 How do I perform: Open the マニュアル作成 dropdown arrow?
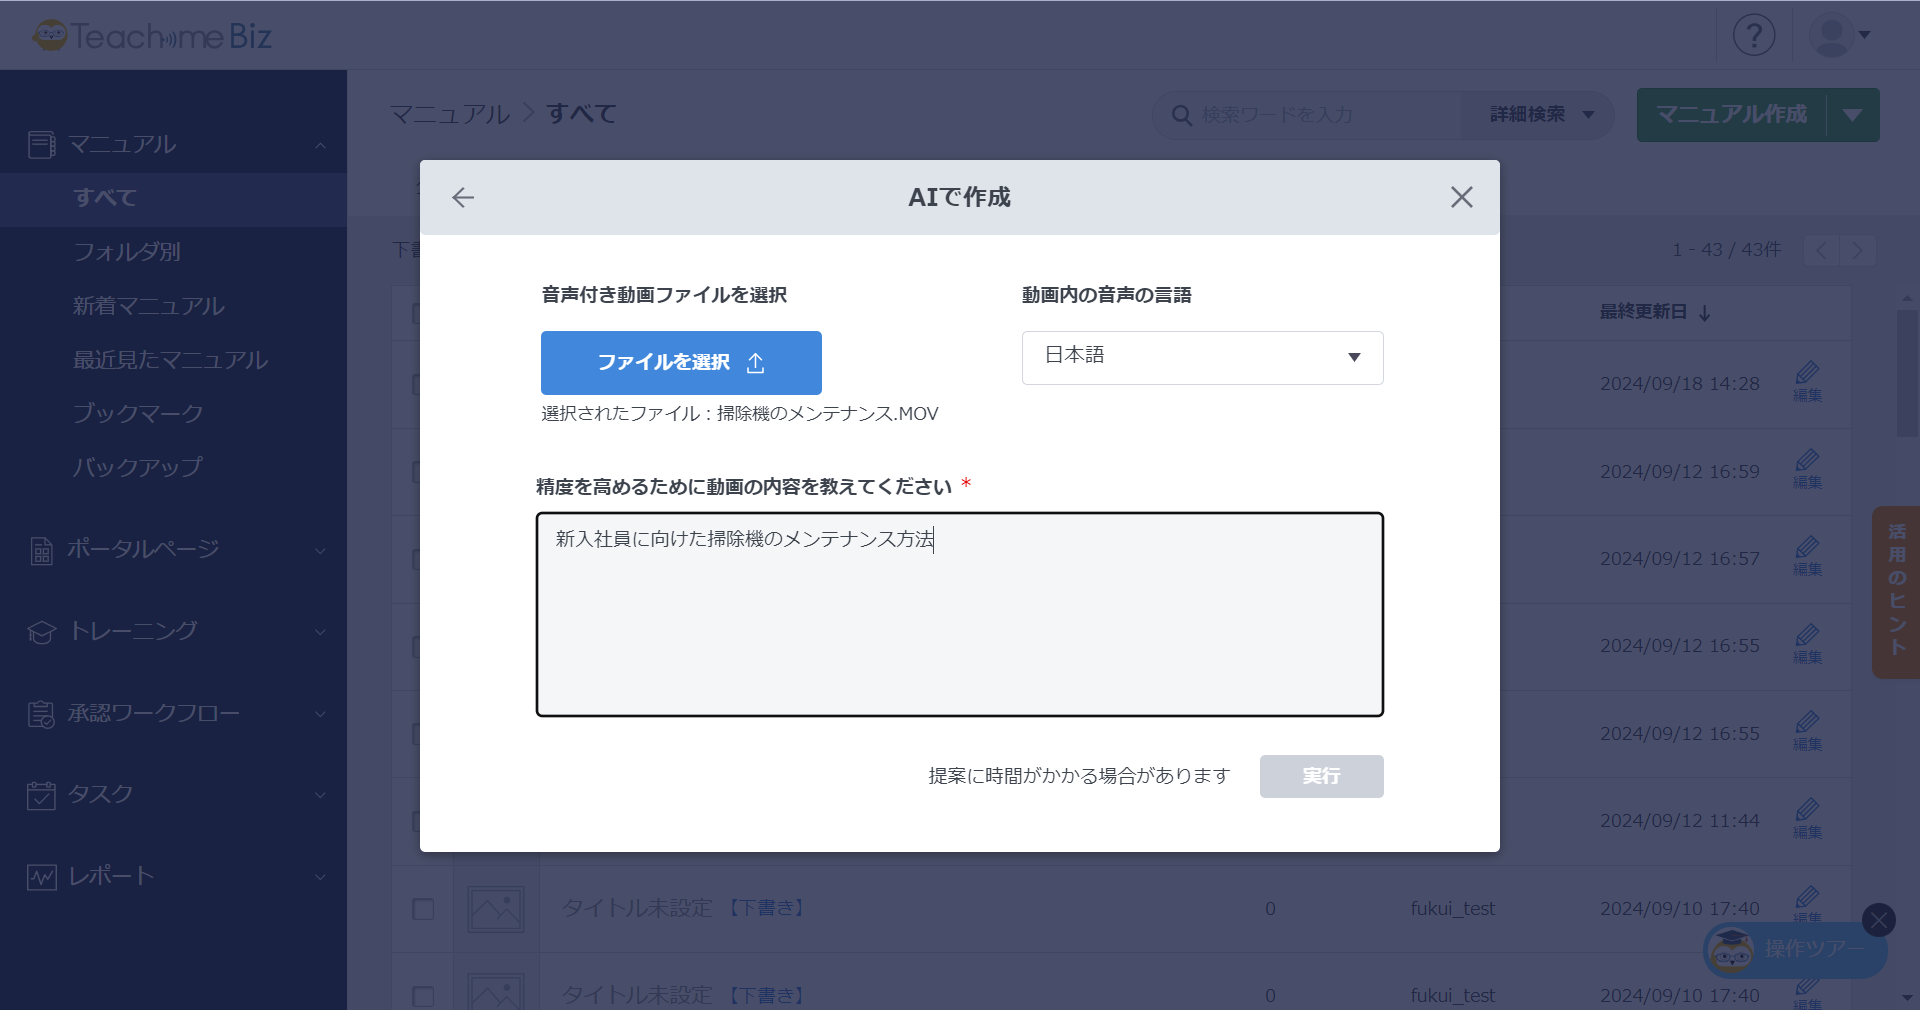point(1853,115)
